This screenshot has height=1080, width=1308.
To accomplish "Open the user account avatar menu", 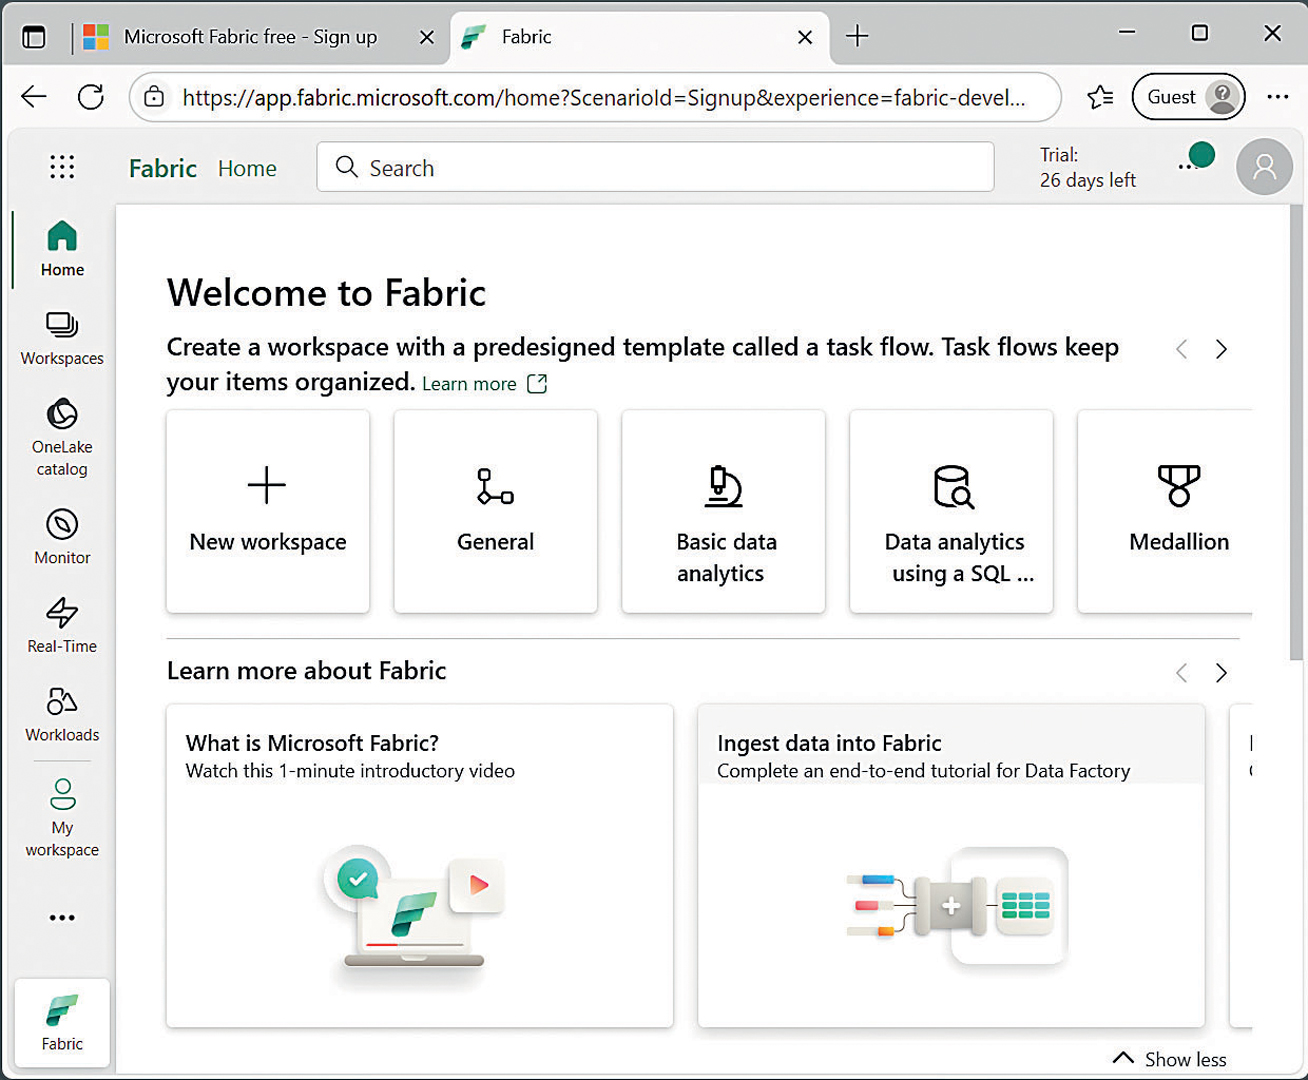I will [1264, 167].
